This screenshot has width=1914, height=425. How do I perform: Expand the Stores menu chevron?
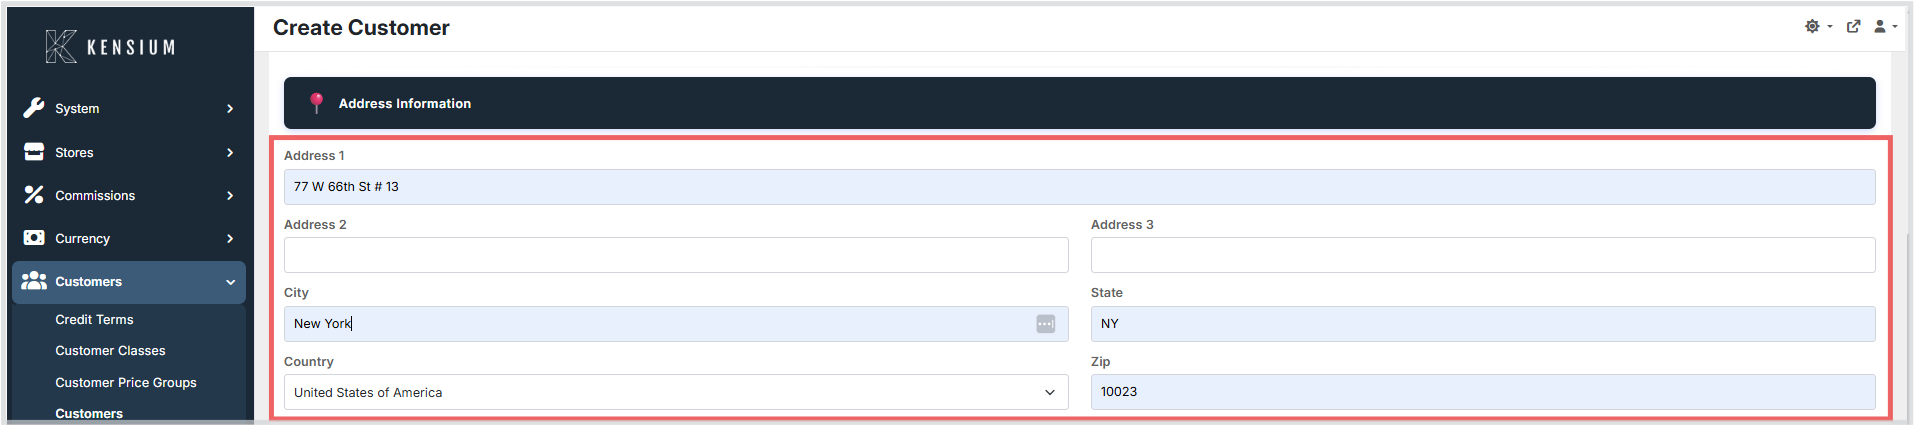[230, 153]
